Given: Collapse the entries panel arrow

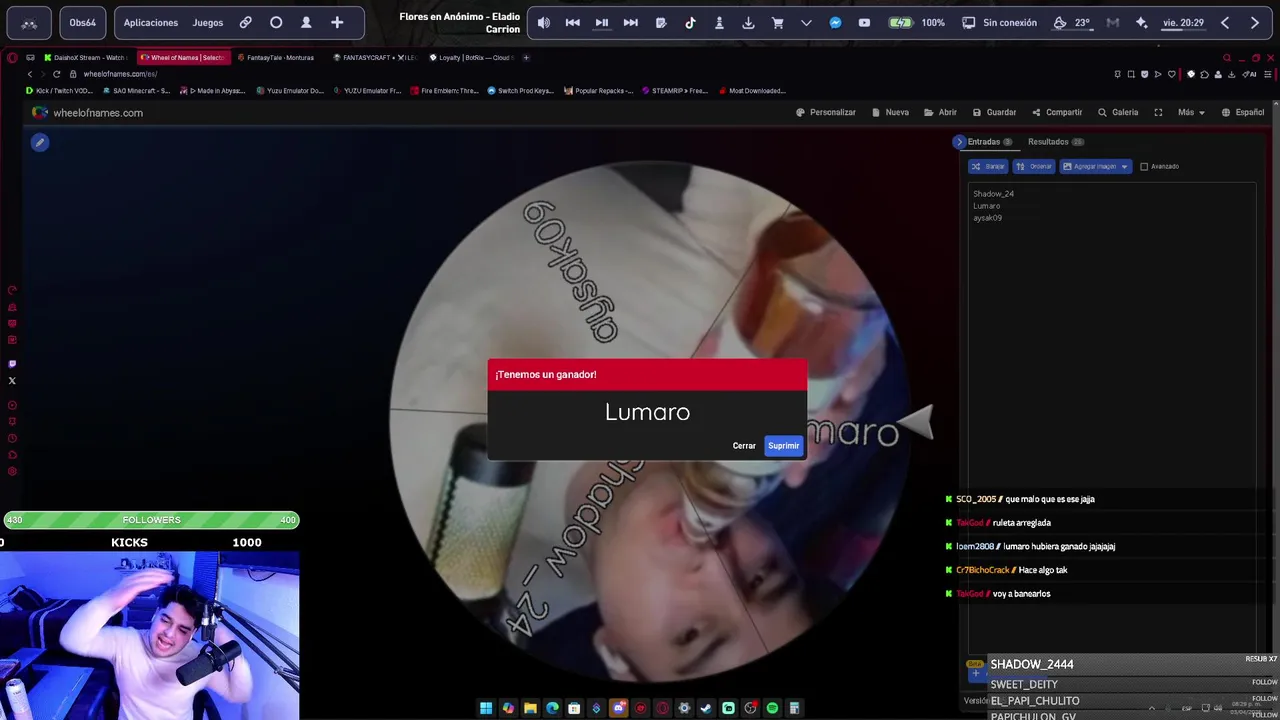Looking at the screenshot, I should click(959, 142).
